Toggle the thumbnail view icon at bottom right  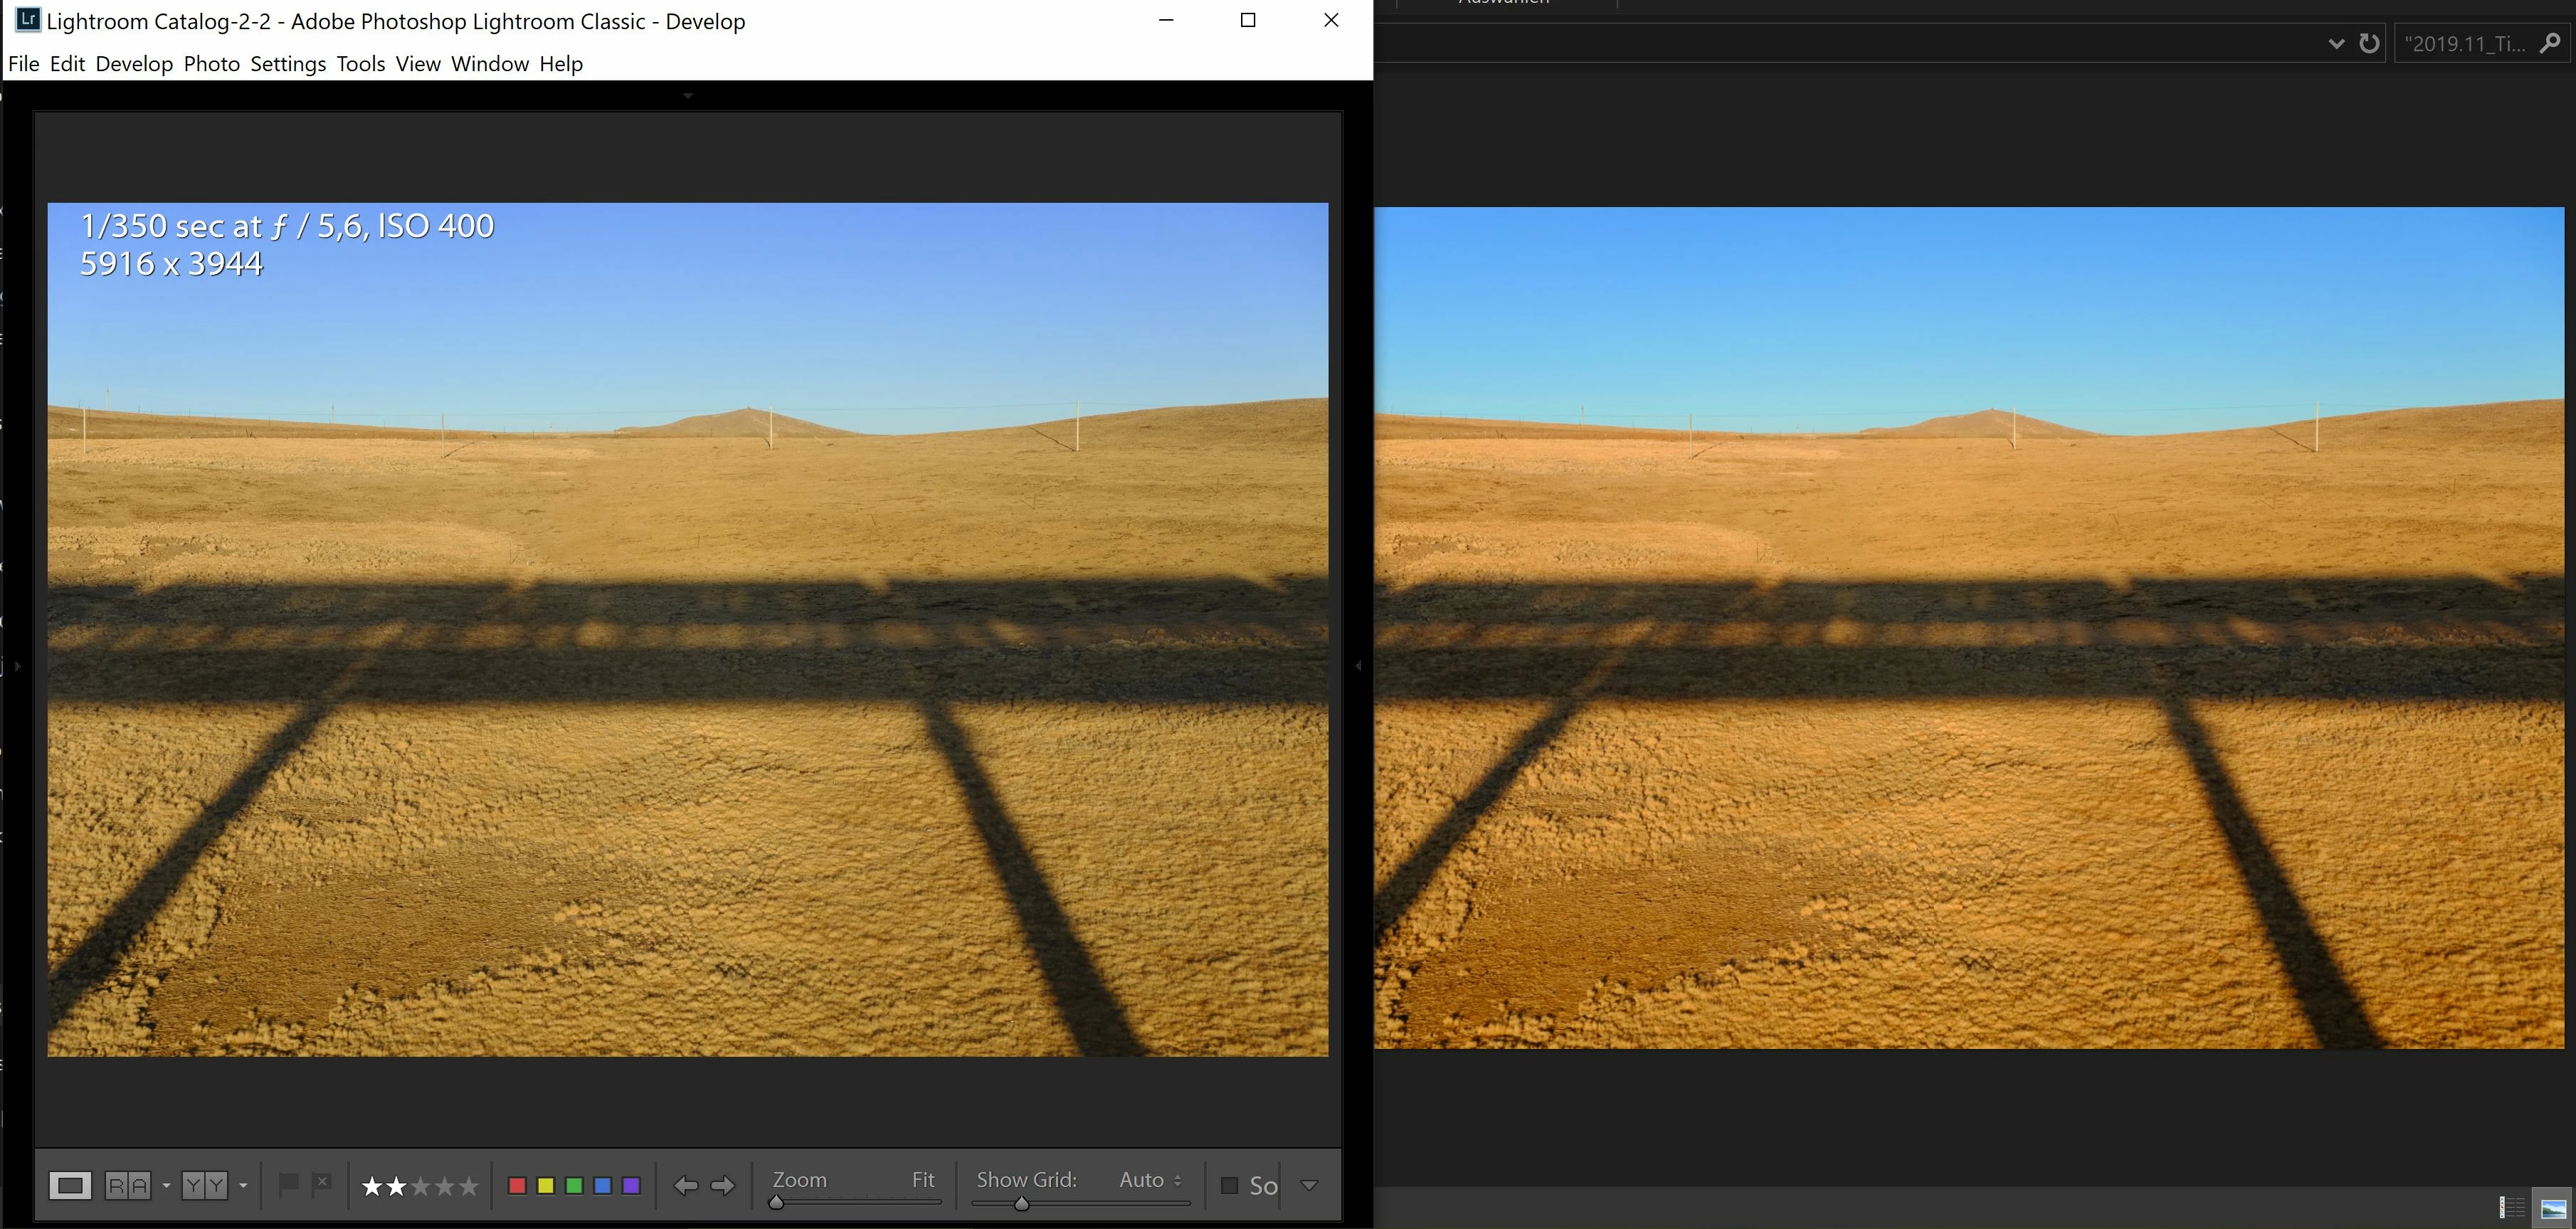tap(2554, 1208)
